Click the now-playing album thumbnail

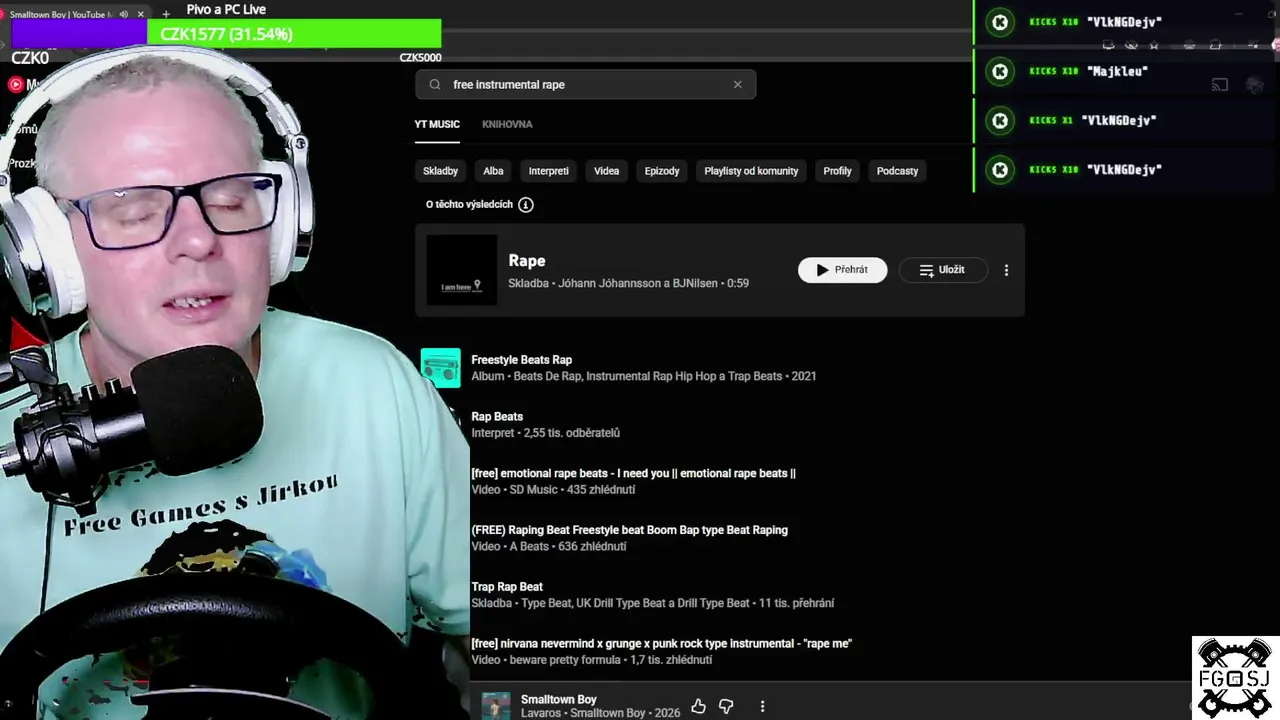pyautogui.click(x=496, y=706)
